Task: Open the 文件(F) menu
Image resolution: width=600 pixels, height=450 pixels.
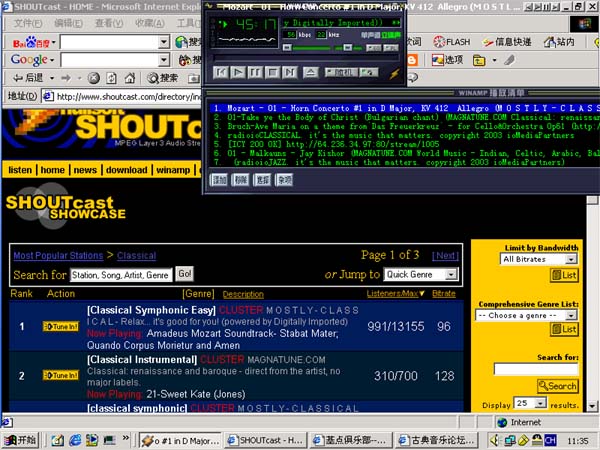Action: point(28,24)
